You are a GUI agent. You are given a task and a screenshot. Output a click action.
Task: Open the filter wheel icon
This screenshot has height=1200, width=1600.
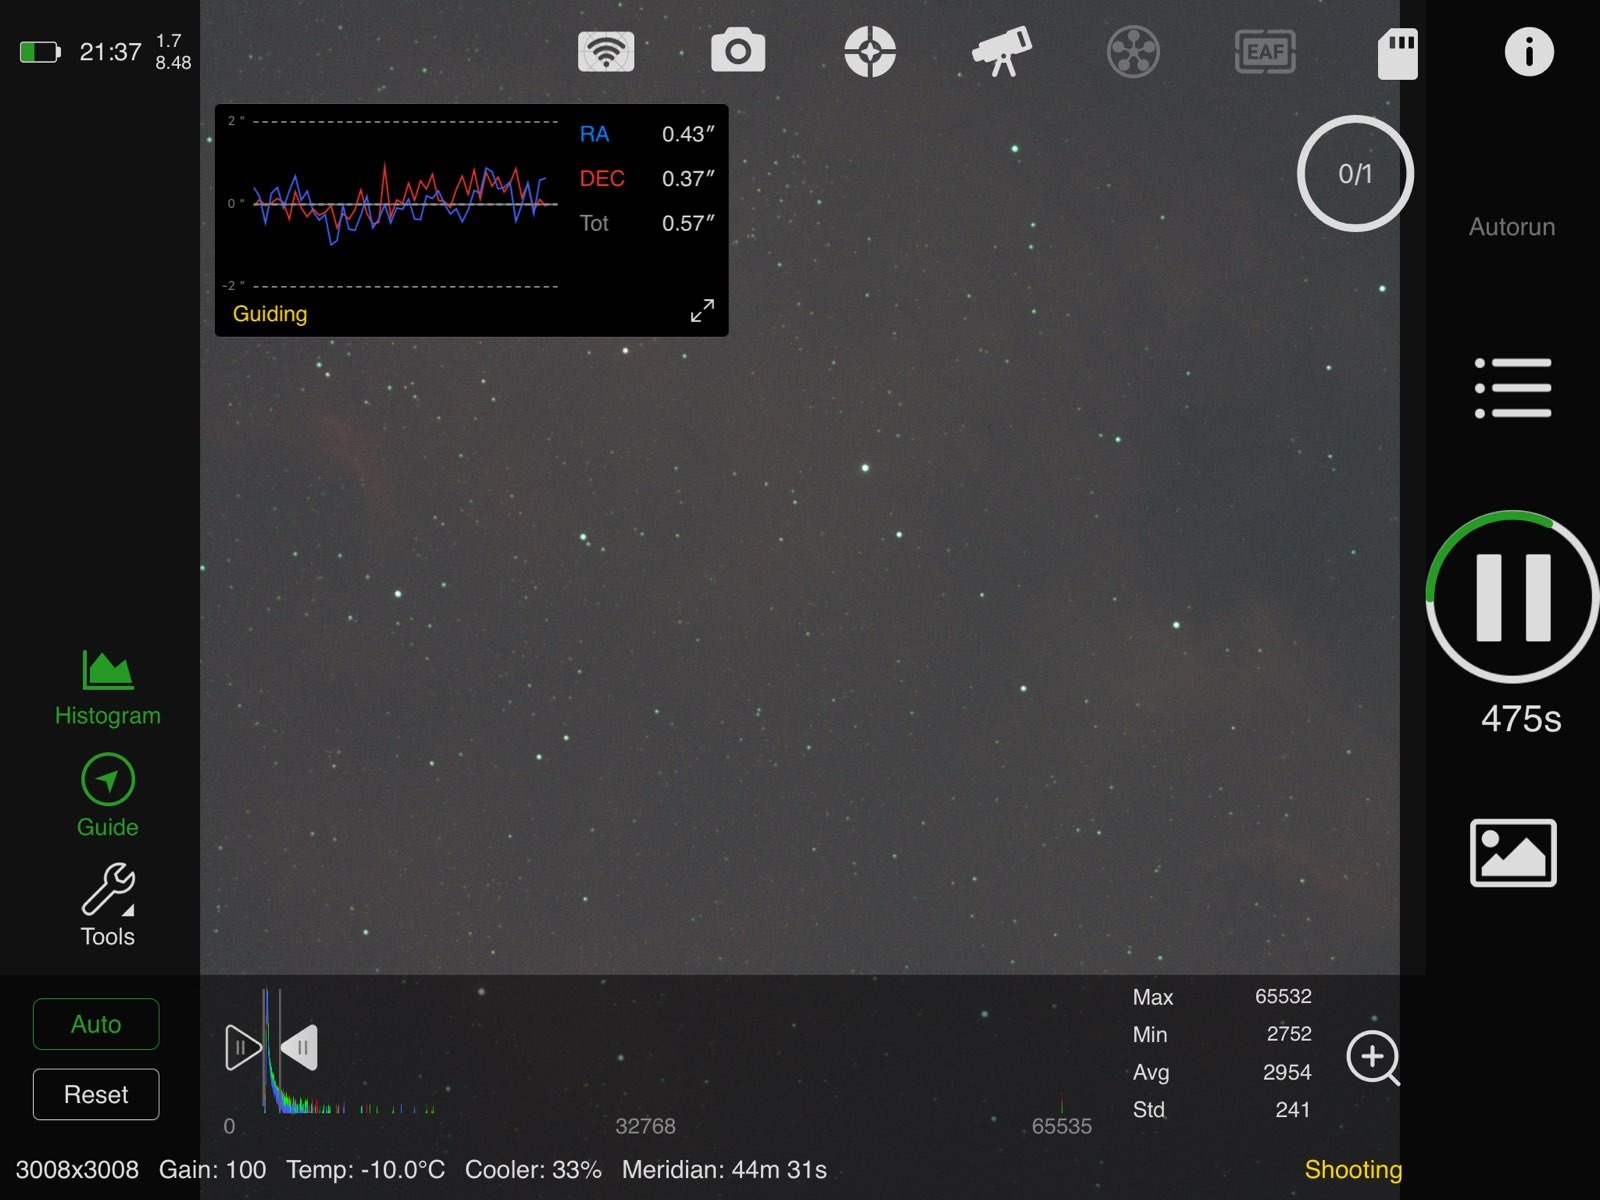point(1133,52)
